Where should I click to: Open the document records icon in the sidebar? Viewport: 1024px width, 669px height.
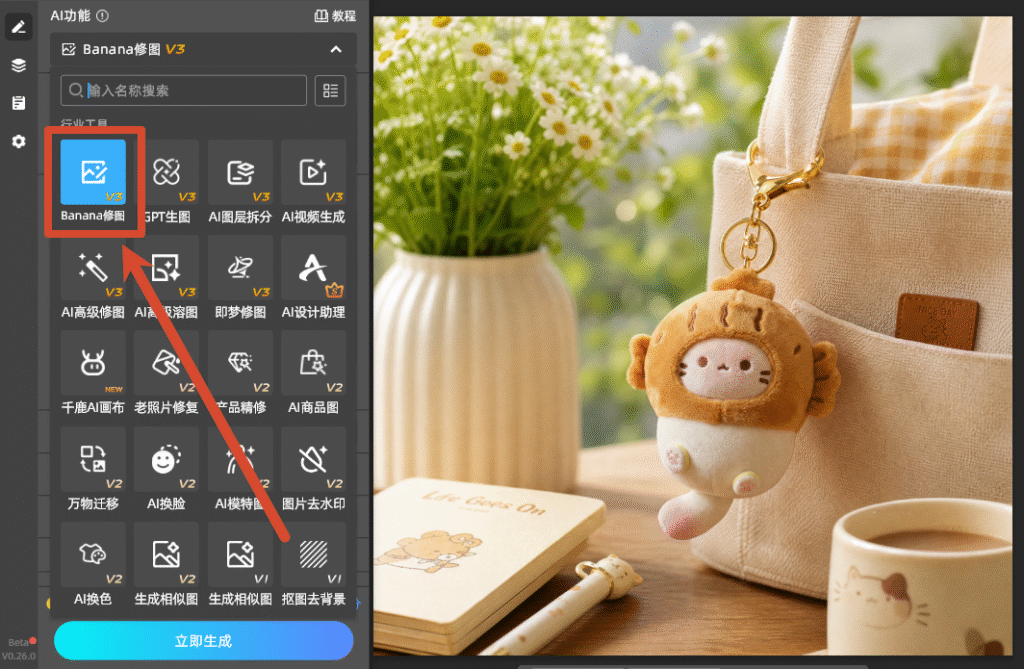click(18, 103)
